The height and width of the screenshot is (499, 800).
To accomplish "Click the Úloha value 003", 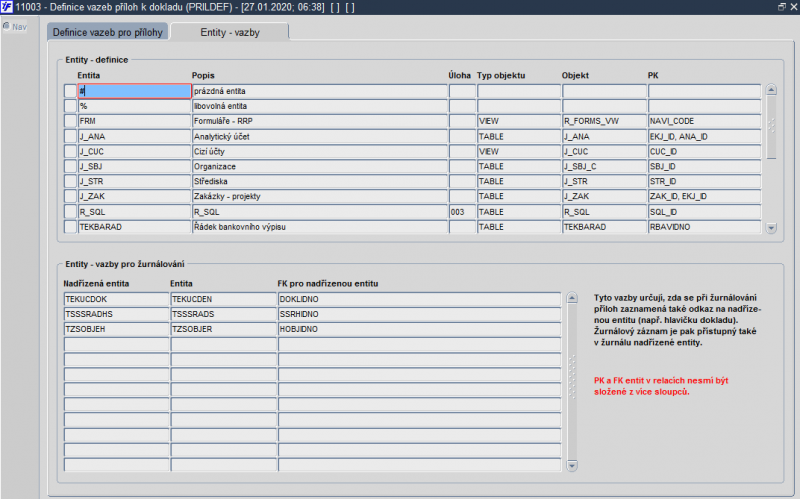I will point(462,212).
